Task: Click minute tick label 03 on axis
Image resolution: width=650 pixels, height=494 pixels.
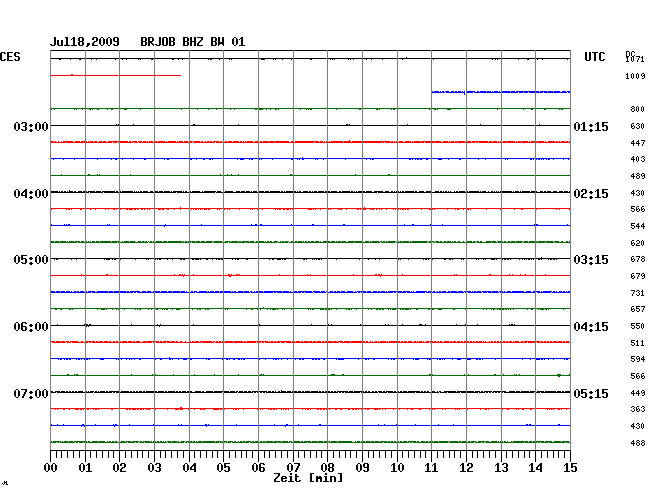Action: point(154,467)
